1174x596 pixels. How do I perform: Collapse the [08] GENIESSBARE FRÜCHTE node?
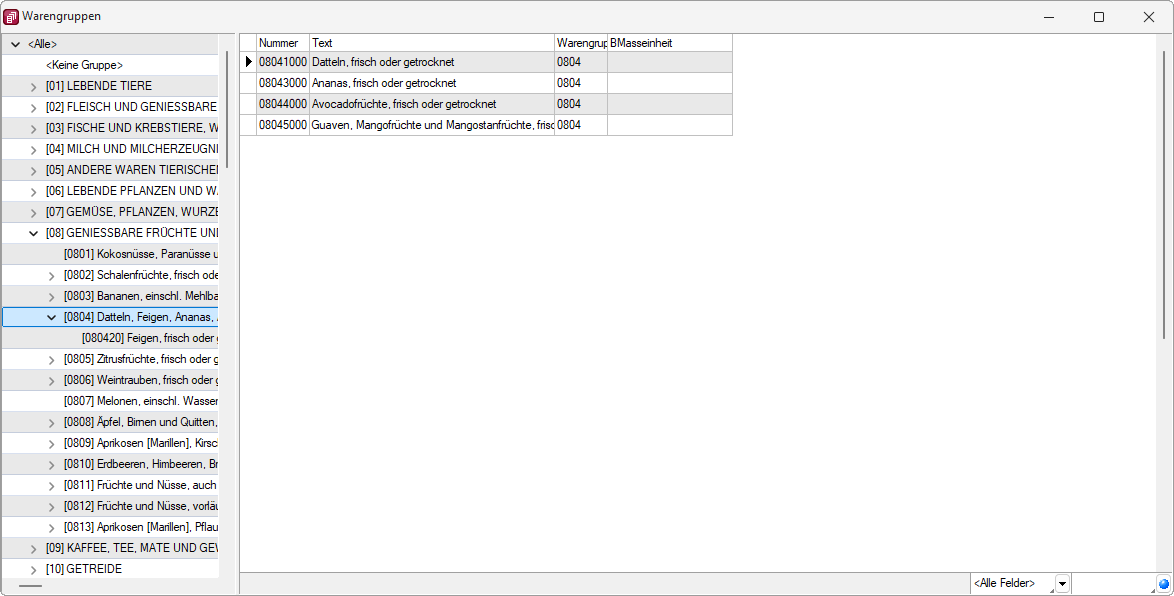pos(34,233)
